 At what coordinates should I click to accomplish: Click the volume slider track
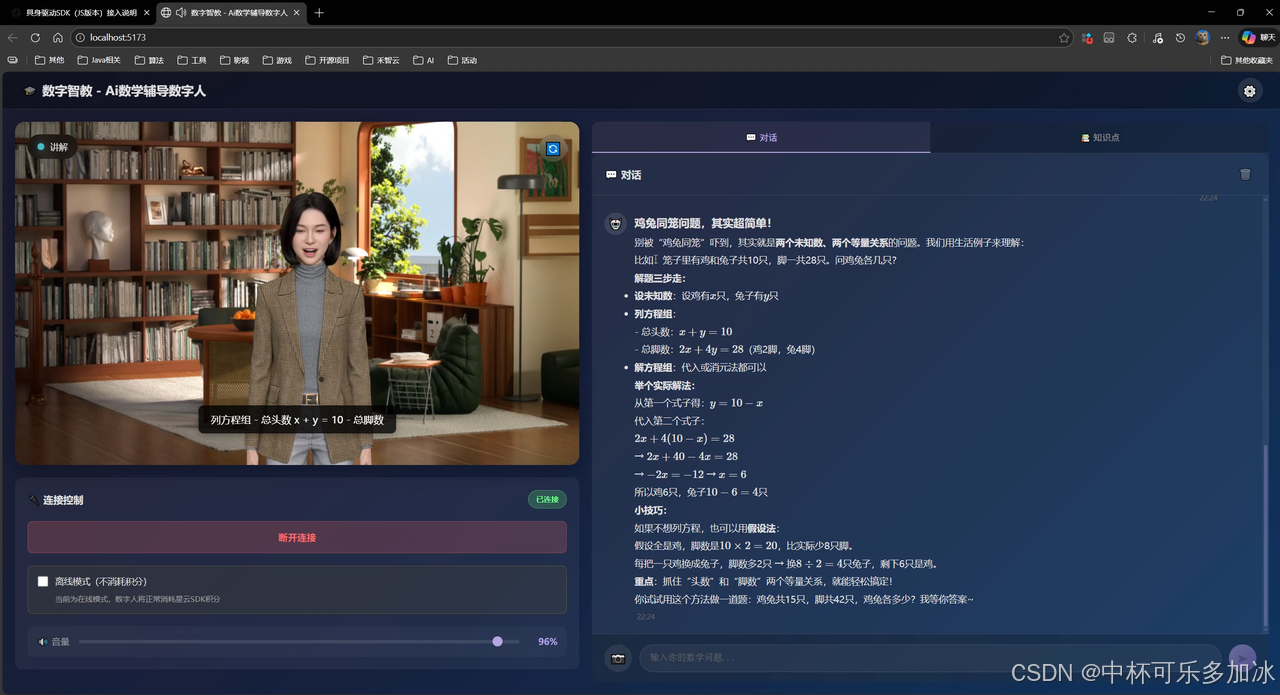299,642
